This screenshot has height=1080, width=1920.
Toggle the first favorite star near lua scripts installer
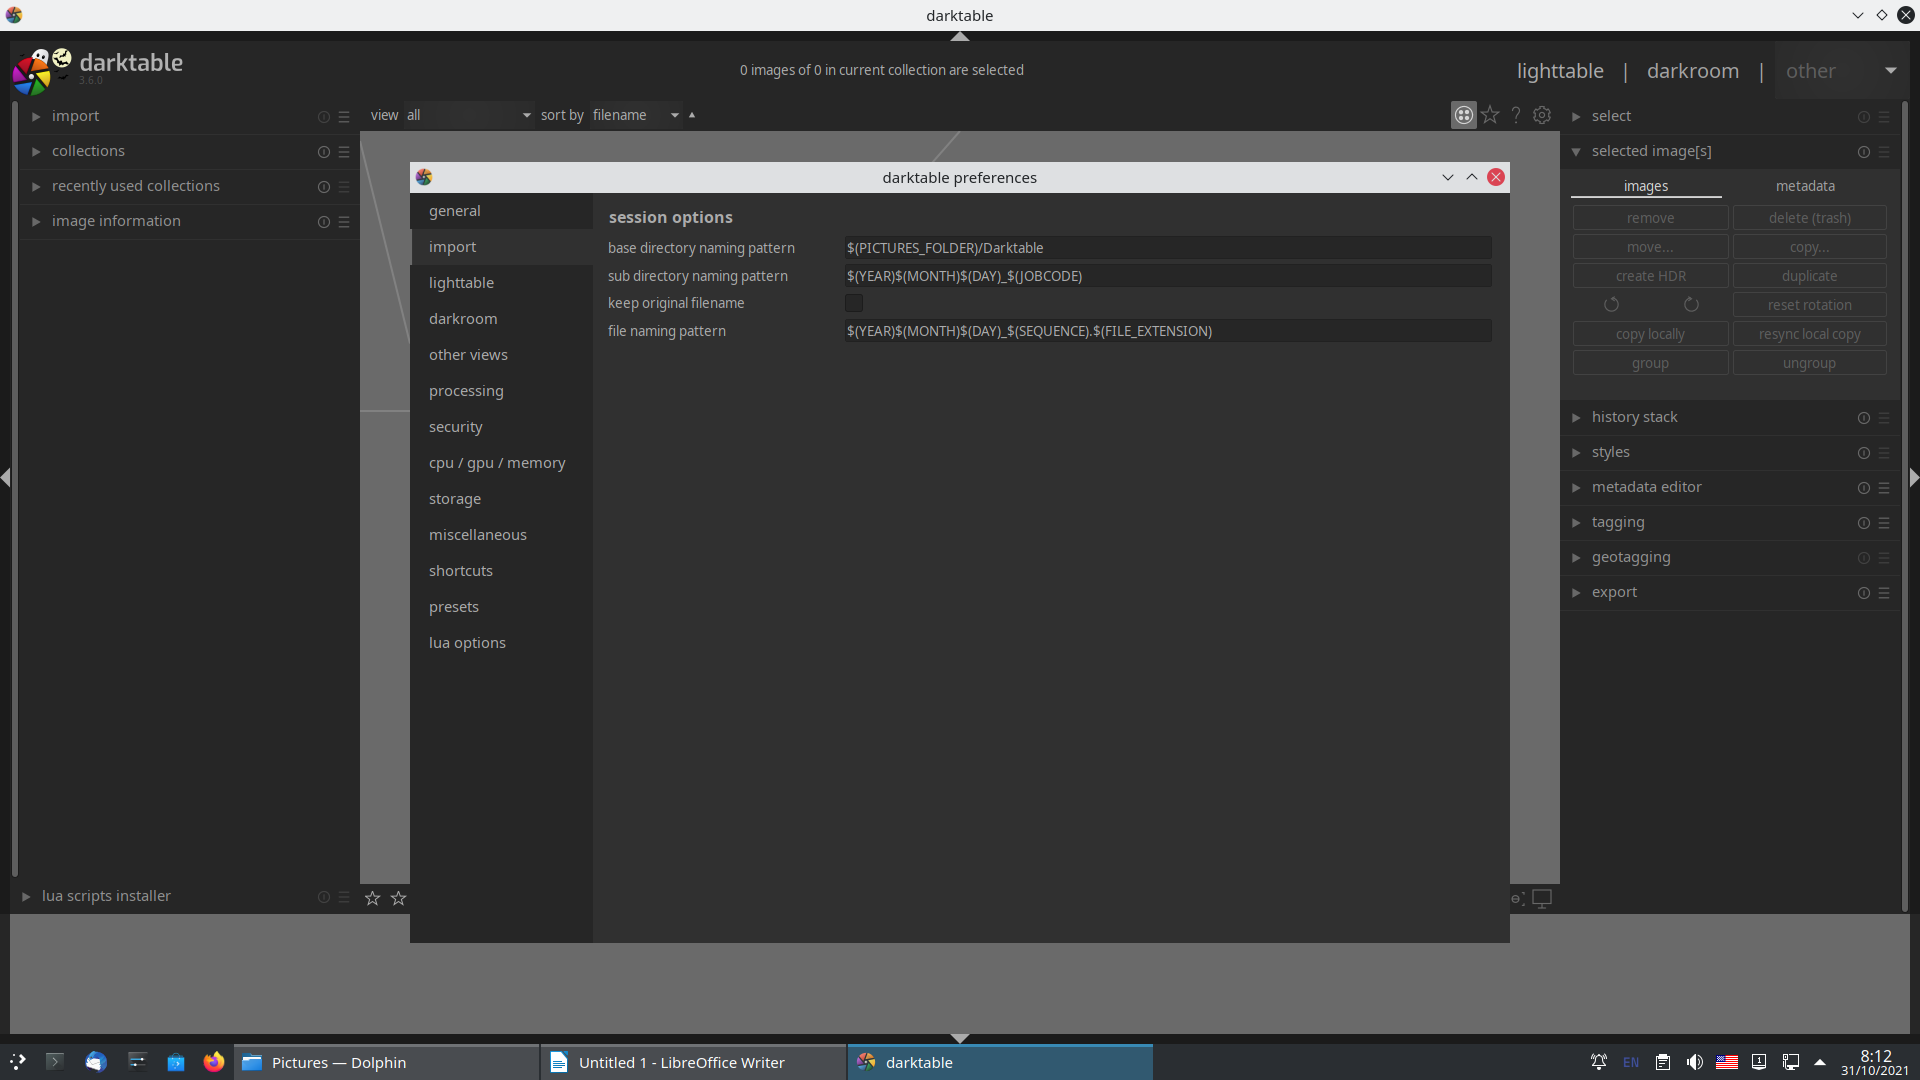point(371,898)
